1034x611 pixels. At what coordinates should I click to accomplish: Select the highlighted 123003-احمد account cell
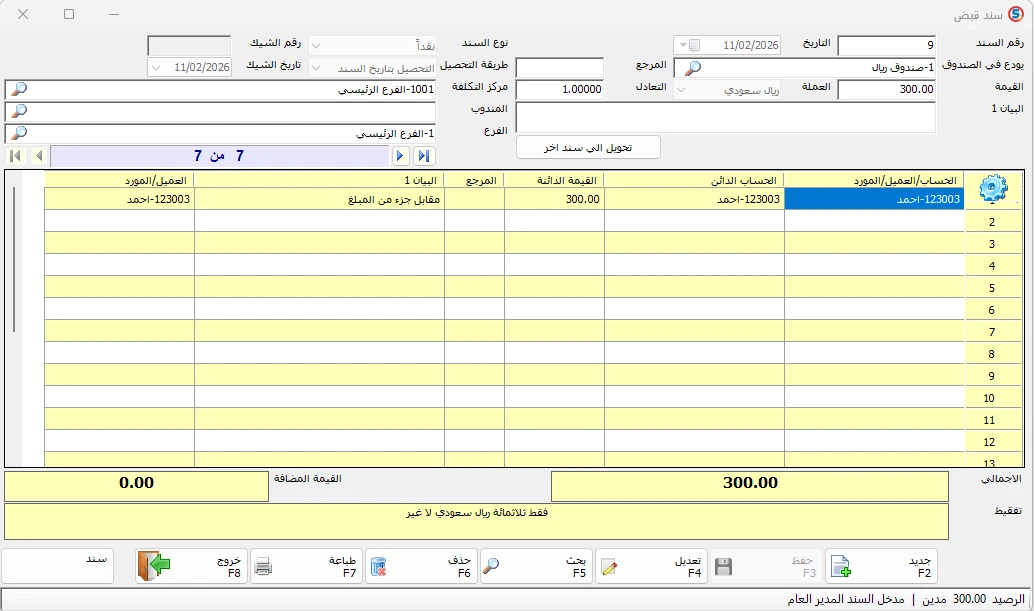tap(874, 199)
